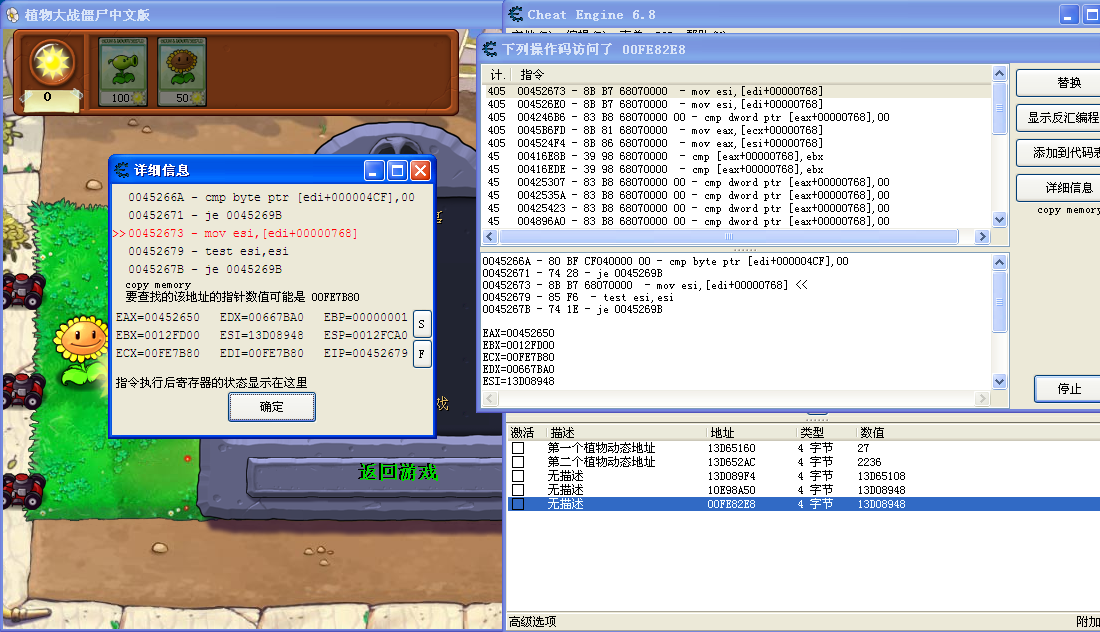Select opcode row 004246B6 cmp dword ptr
This screenshot has width=1100, height=632.
coord(737,117)
